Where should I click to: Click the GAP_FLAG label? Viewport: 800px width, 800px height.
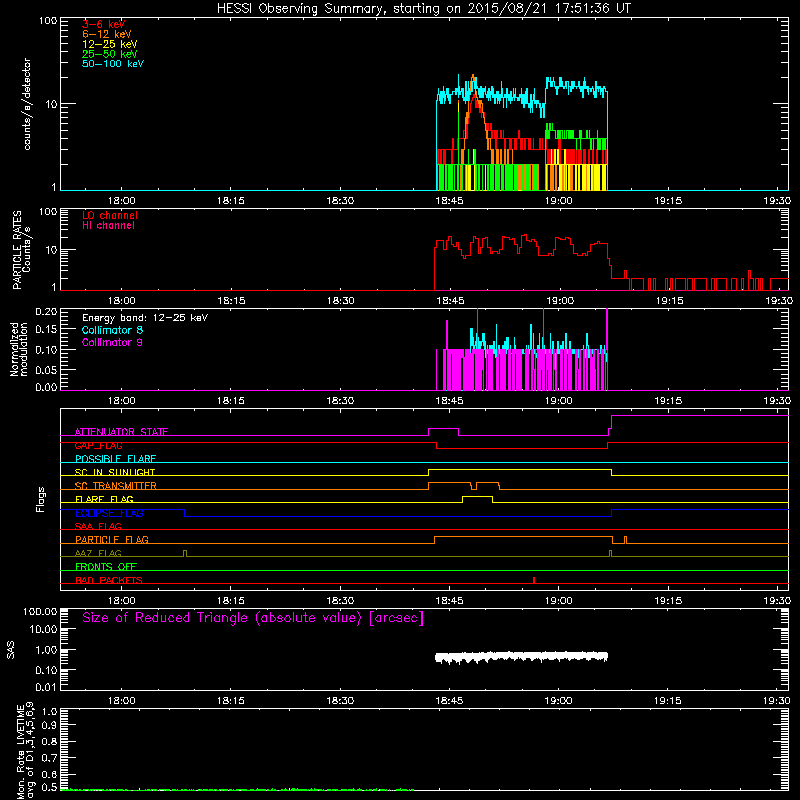point(98,445)
